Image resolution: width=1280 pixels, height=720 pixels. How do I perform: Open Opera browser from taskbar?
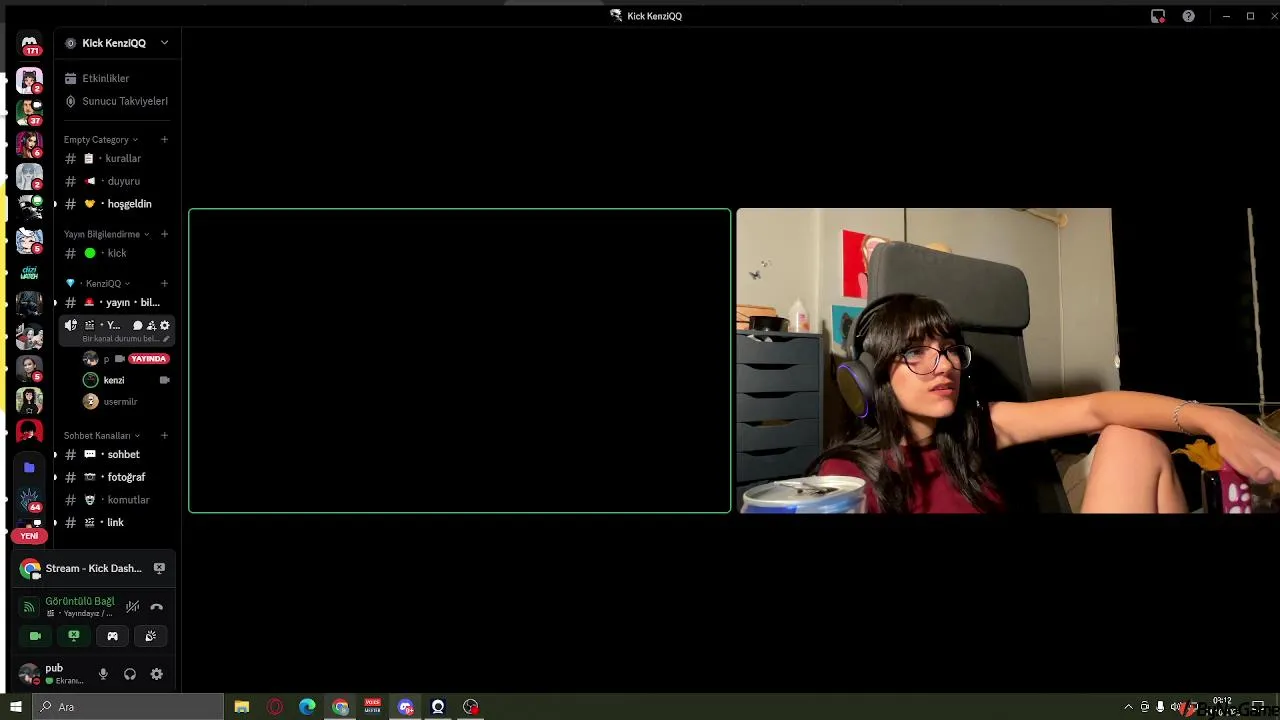point(275,707)
